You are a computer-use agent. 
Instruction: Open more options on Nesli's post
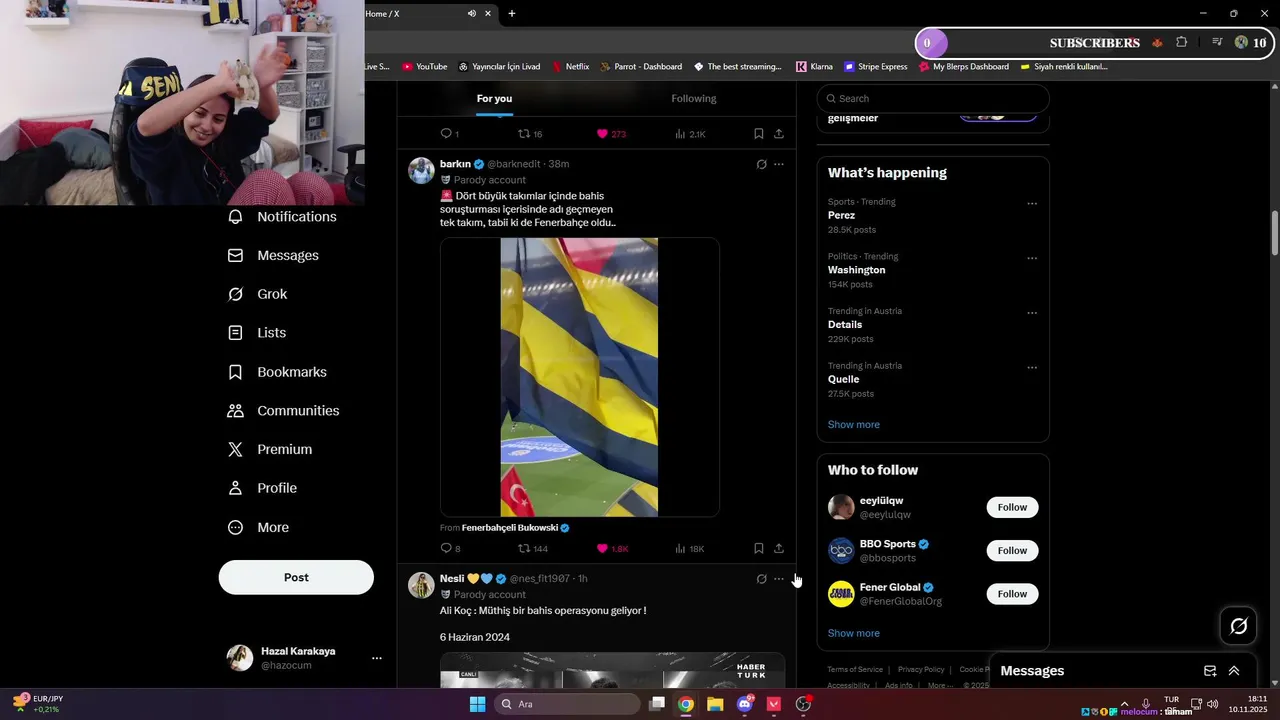(779, 579)
